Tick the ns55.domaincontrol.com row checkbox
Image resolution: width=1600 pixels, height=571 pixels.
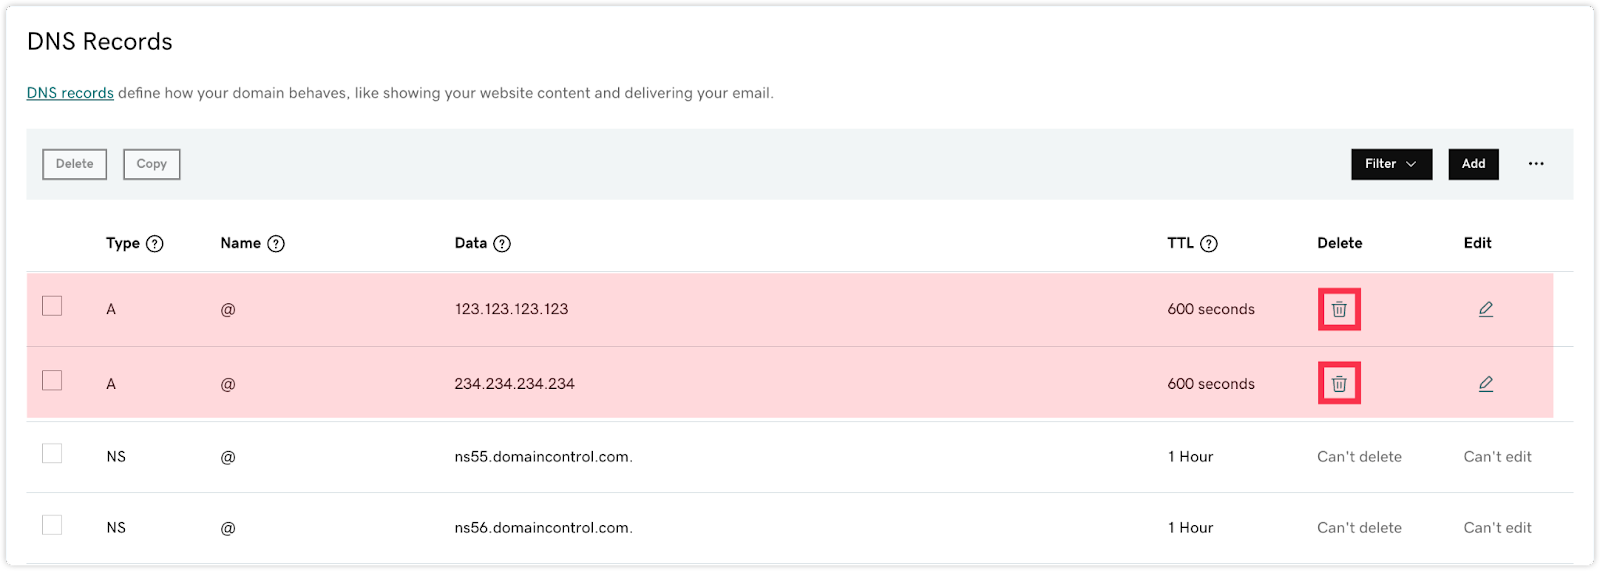52,454
